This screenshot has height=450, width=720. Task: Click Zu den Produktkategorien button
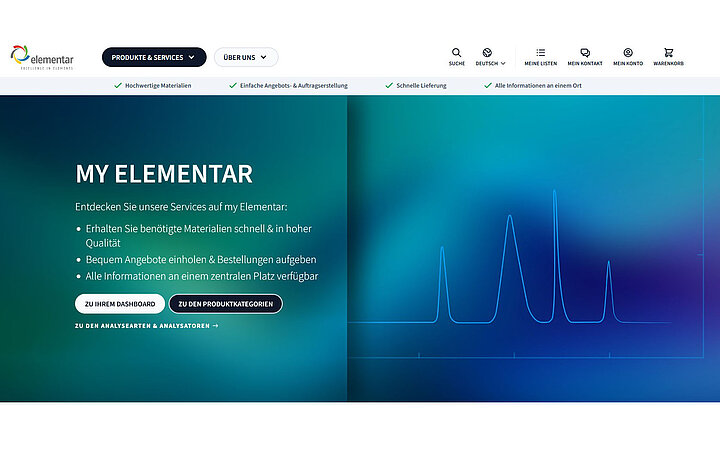(225, 304)
